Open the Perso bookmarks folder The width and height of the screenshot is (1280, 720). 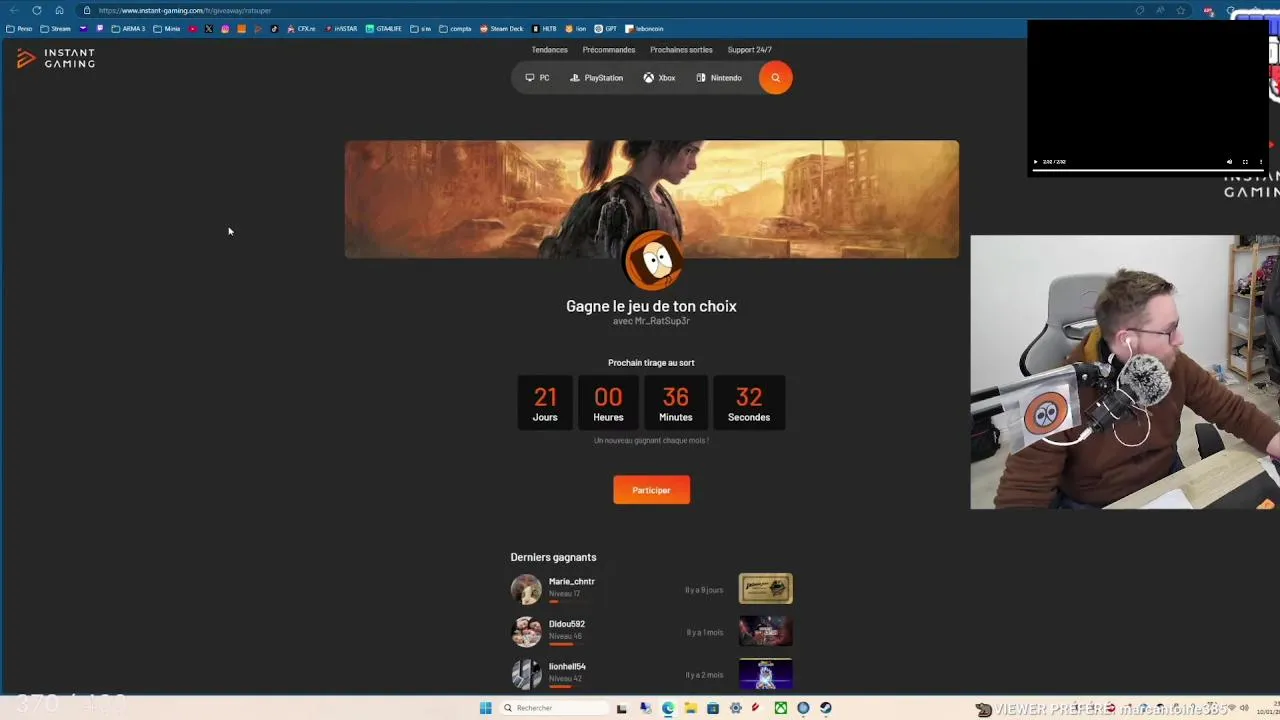click(19, 29)
